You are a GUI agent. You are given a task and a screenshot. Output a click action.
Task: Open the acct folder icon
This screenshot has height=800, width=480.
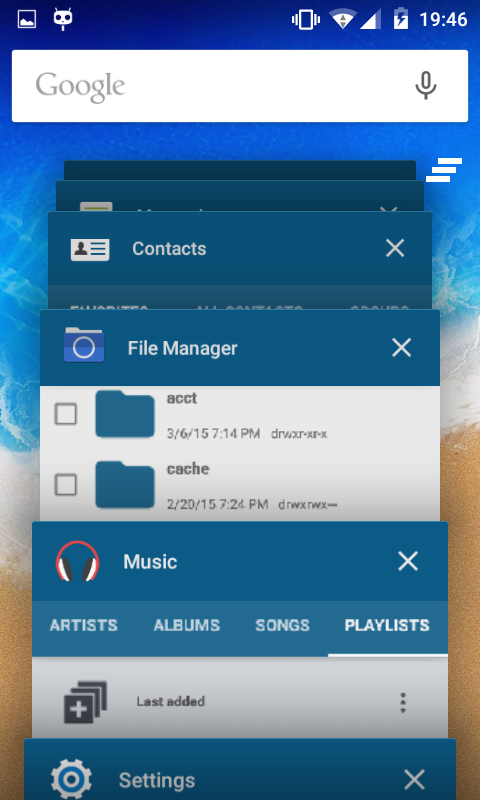(x=125, y=414)
